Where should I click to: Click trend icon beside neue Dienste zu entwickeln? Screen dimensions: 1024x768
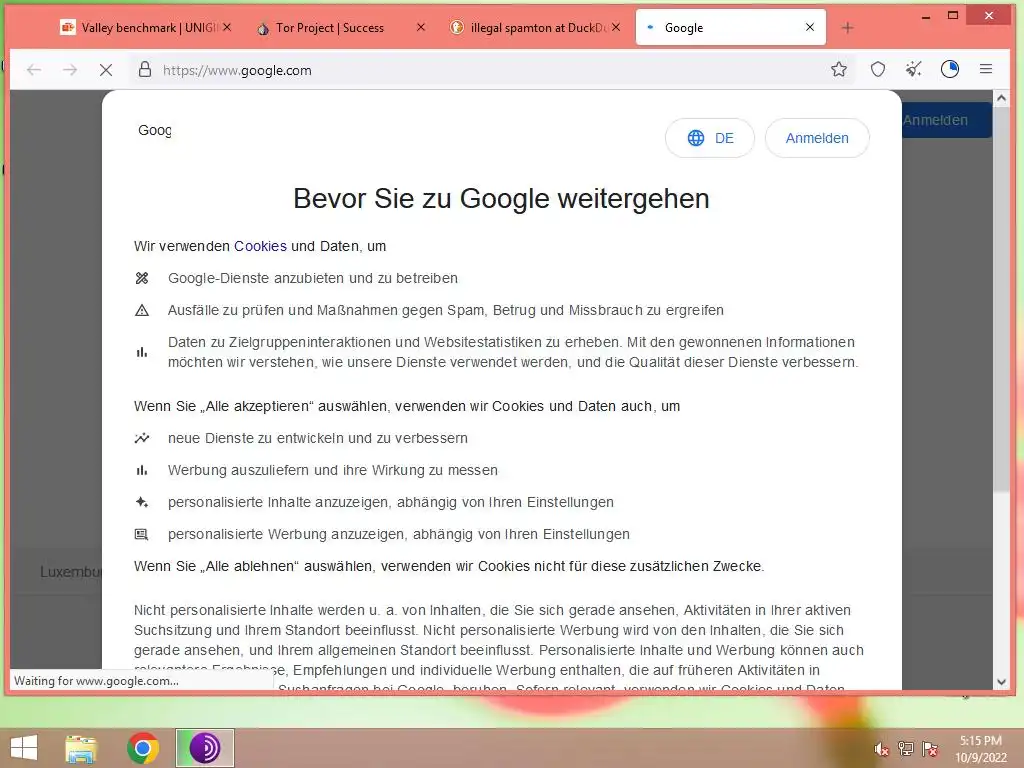[142, 438]
